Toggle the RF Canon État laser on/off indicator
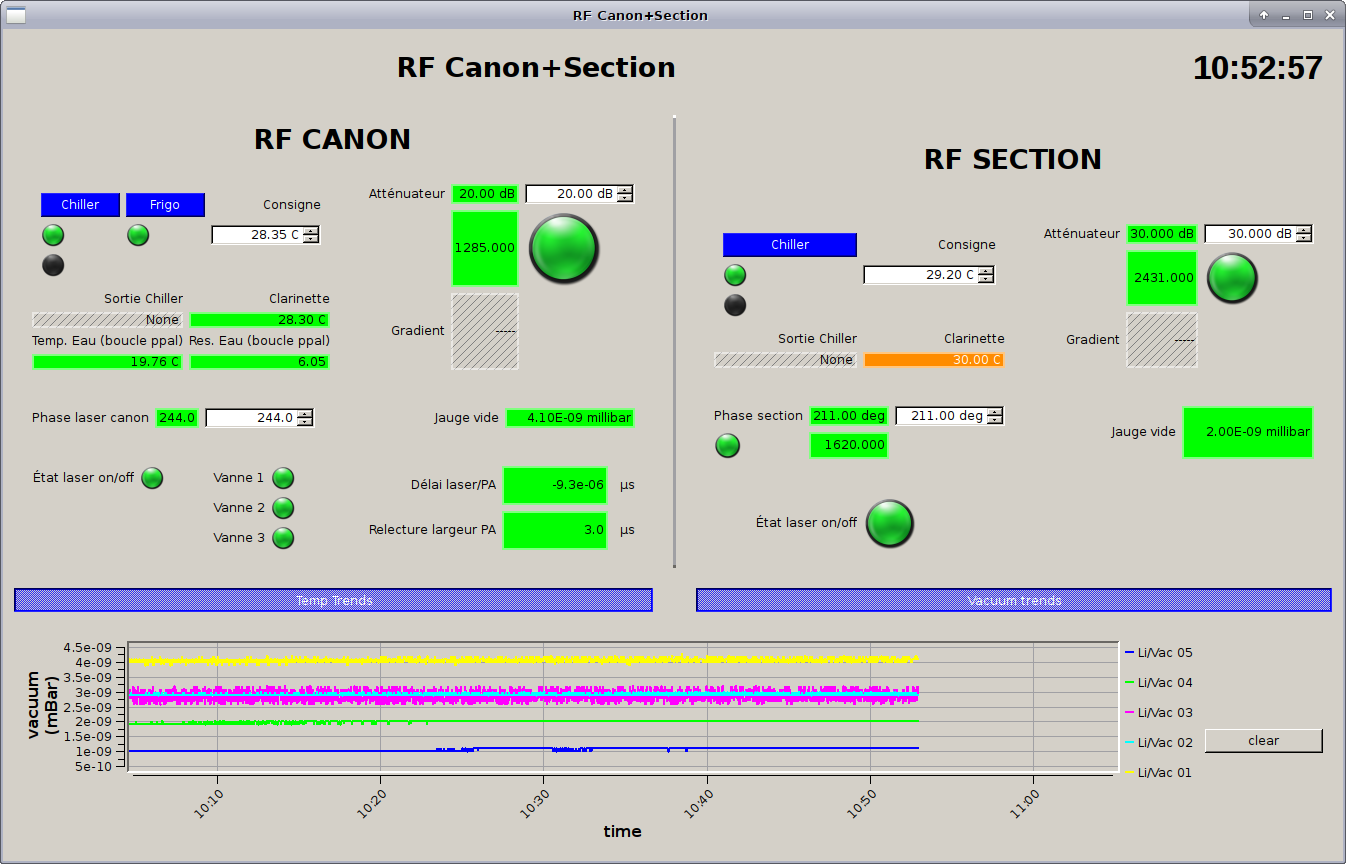 [x=152, y=478]
